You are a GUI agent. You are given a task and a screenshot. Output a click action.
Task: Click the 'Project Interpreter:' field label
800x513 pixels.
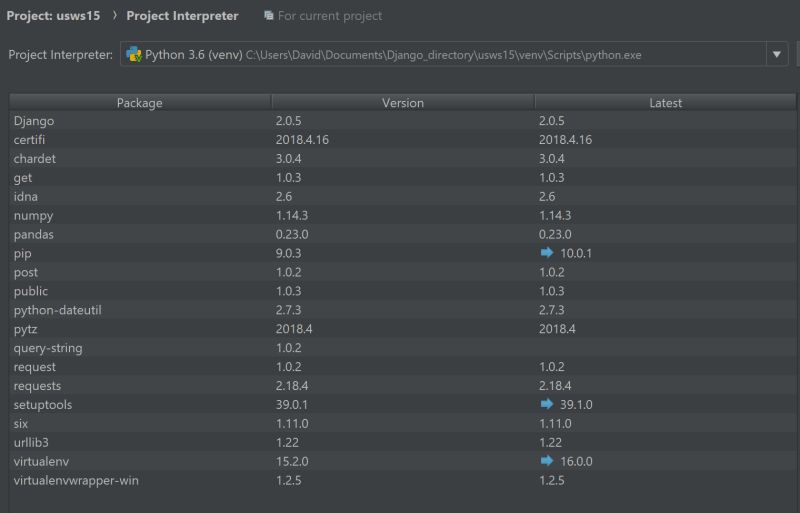coord(61,55)
